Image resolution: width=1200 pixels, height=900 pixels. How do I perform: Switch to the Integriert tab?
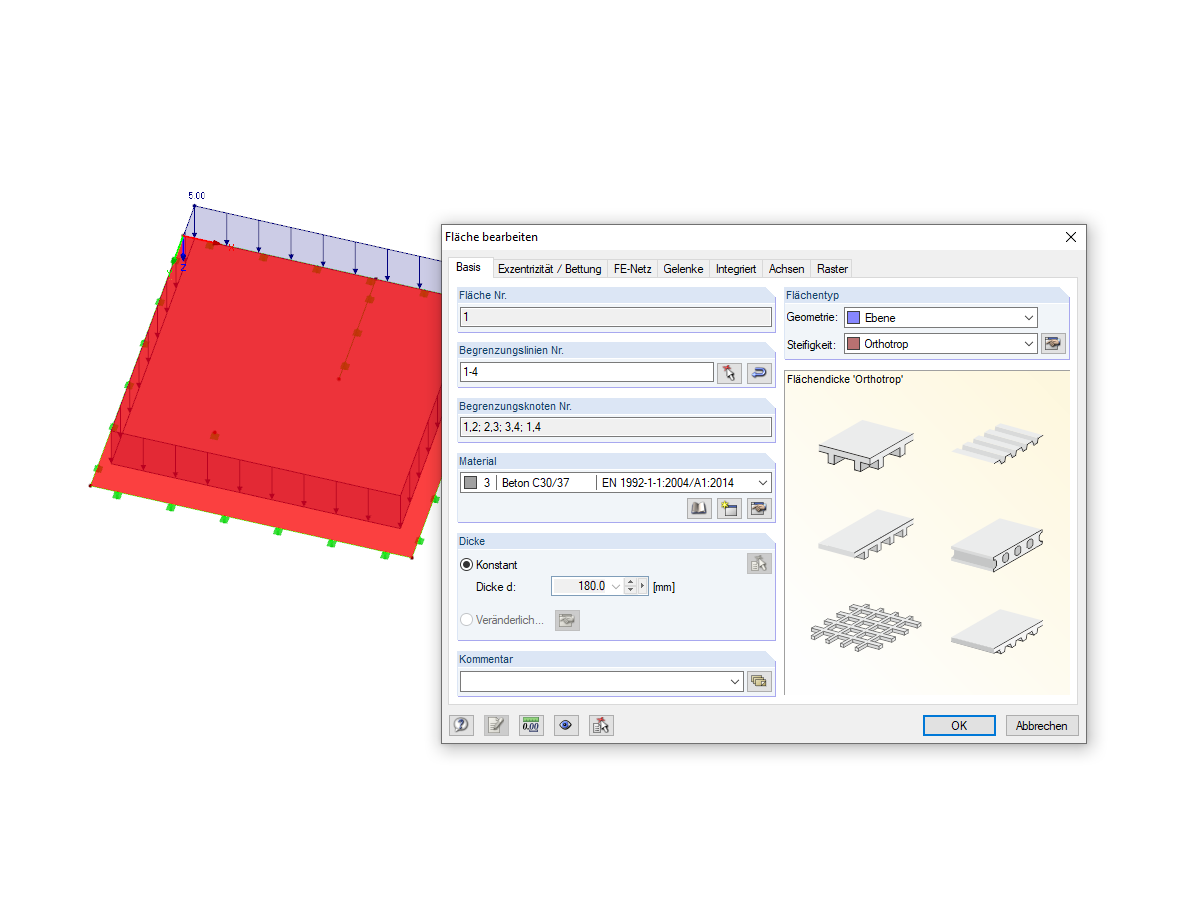point(735,269)
